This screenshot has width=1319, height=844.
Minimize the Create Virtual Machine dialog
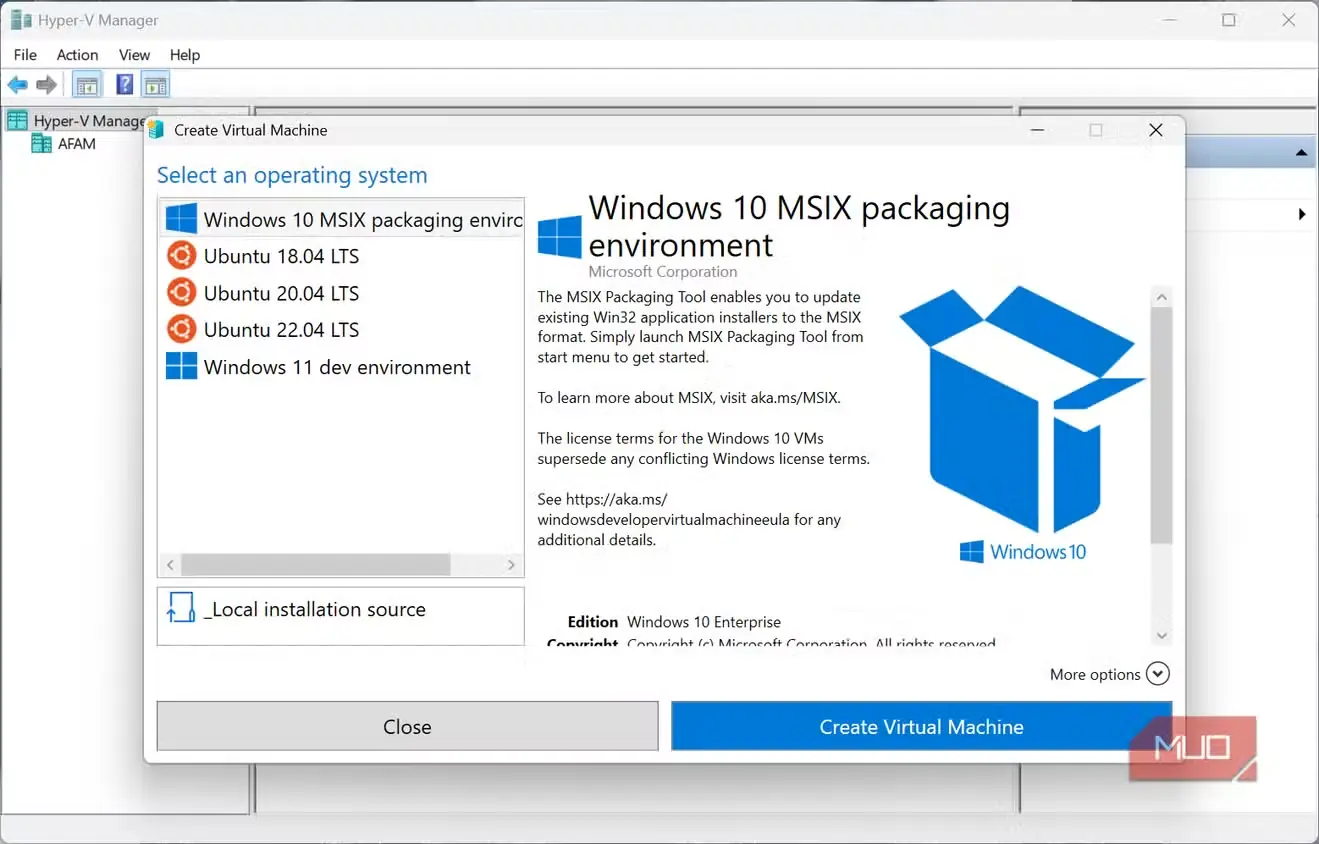pyautogui.click(x=1038, y=130)
